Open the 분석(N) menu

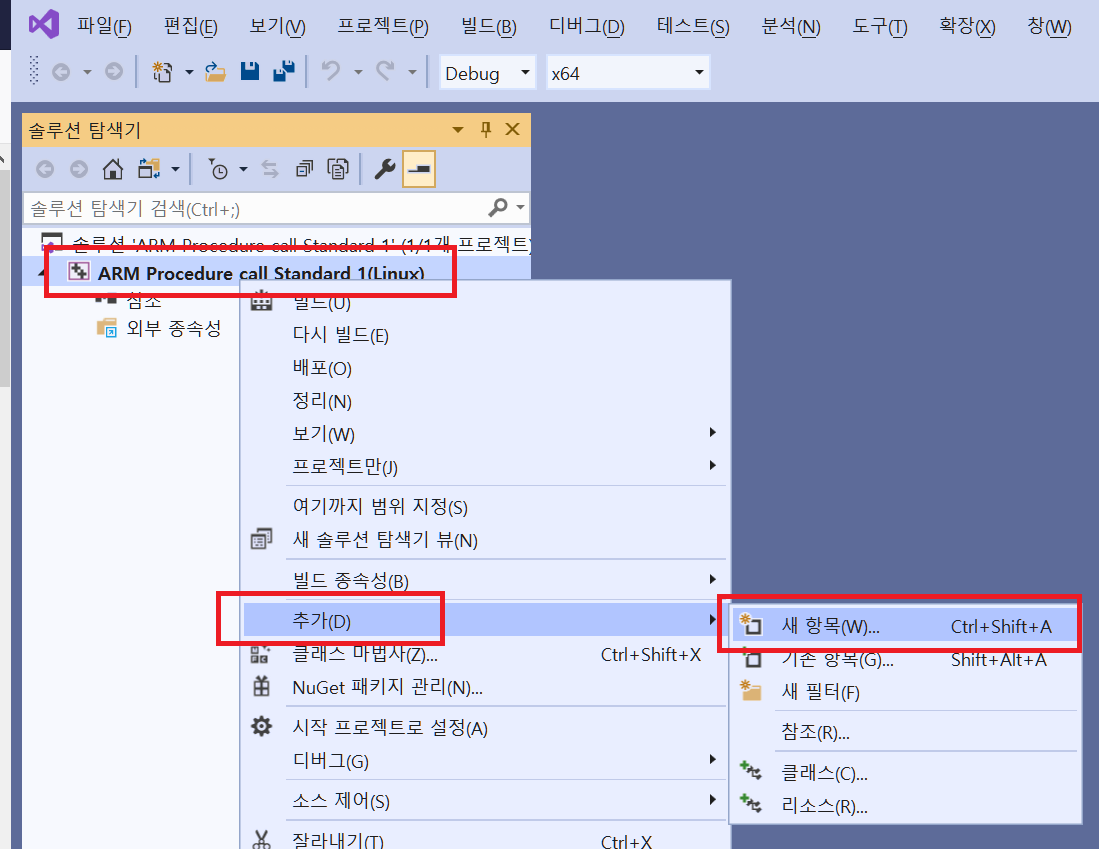(x=791, y=27)
